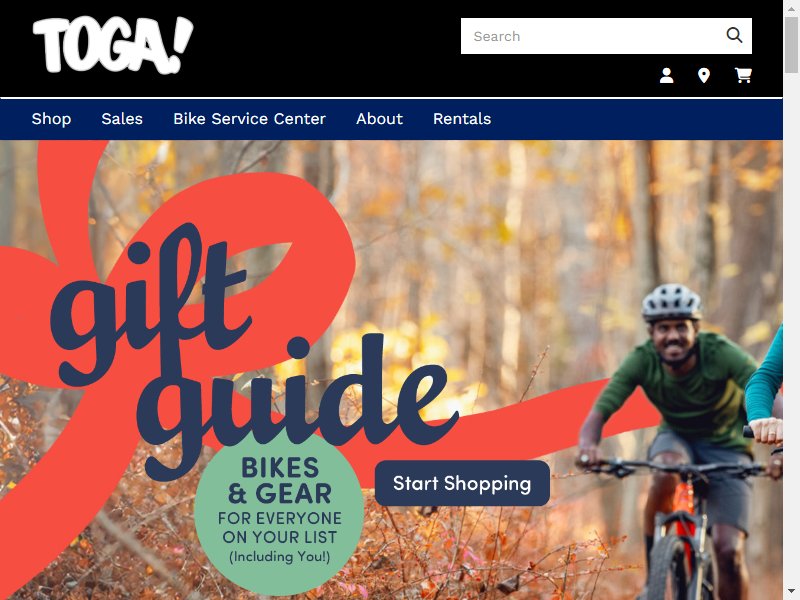Click the cyclist photo in banner
Screen dimensions: 800x600
pyautogui.click(x=684, y=439)
